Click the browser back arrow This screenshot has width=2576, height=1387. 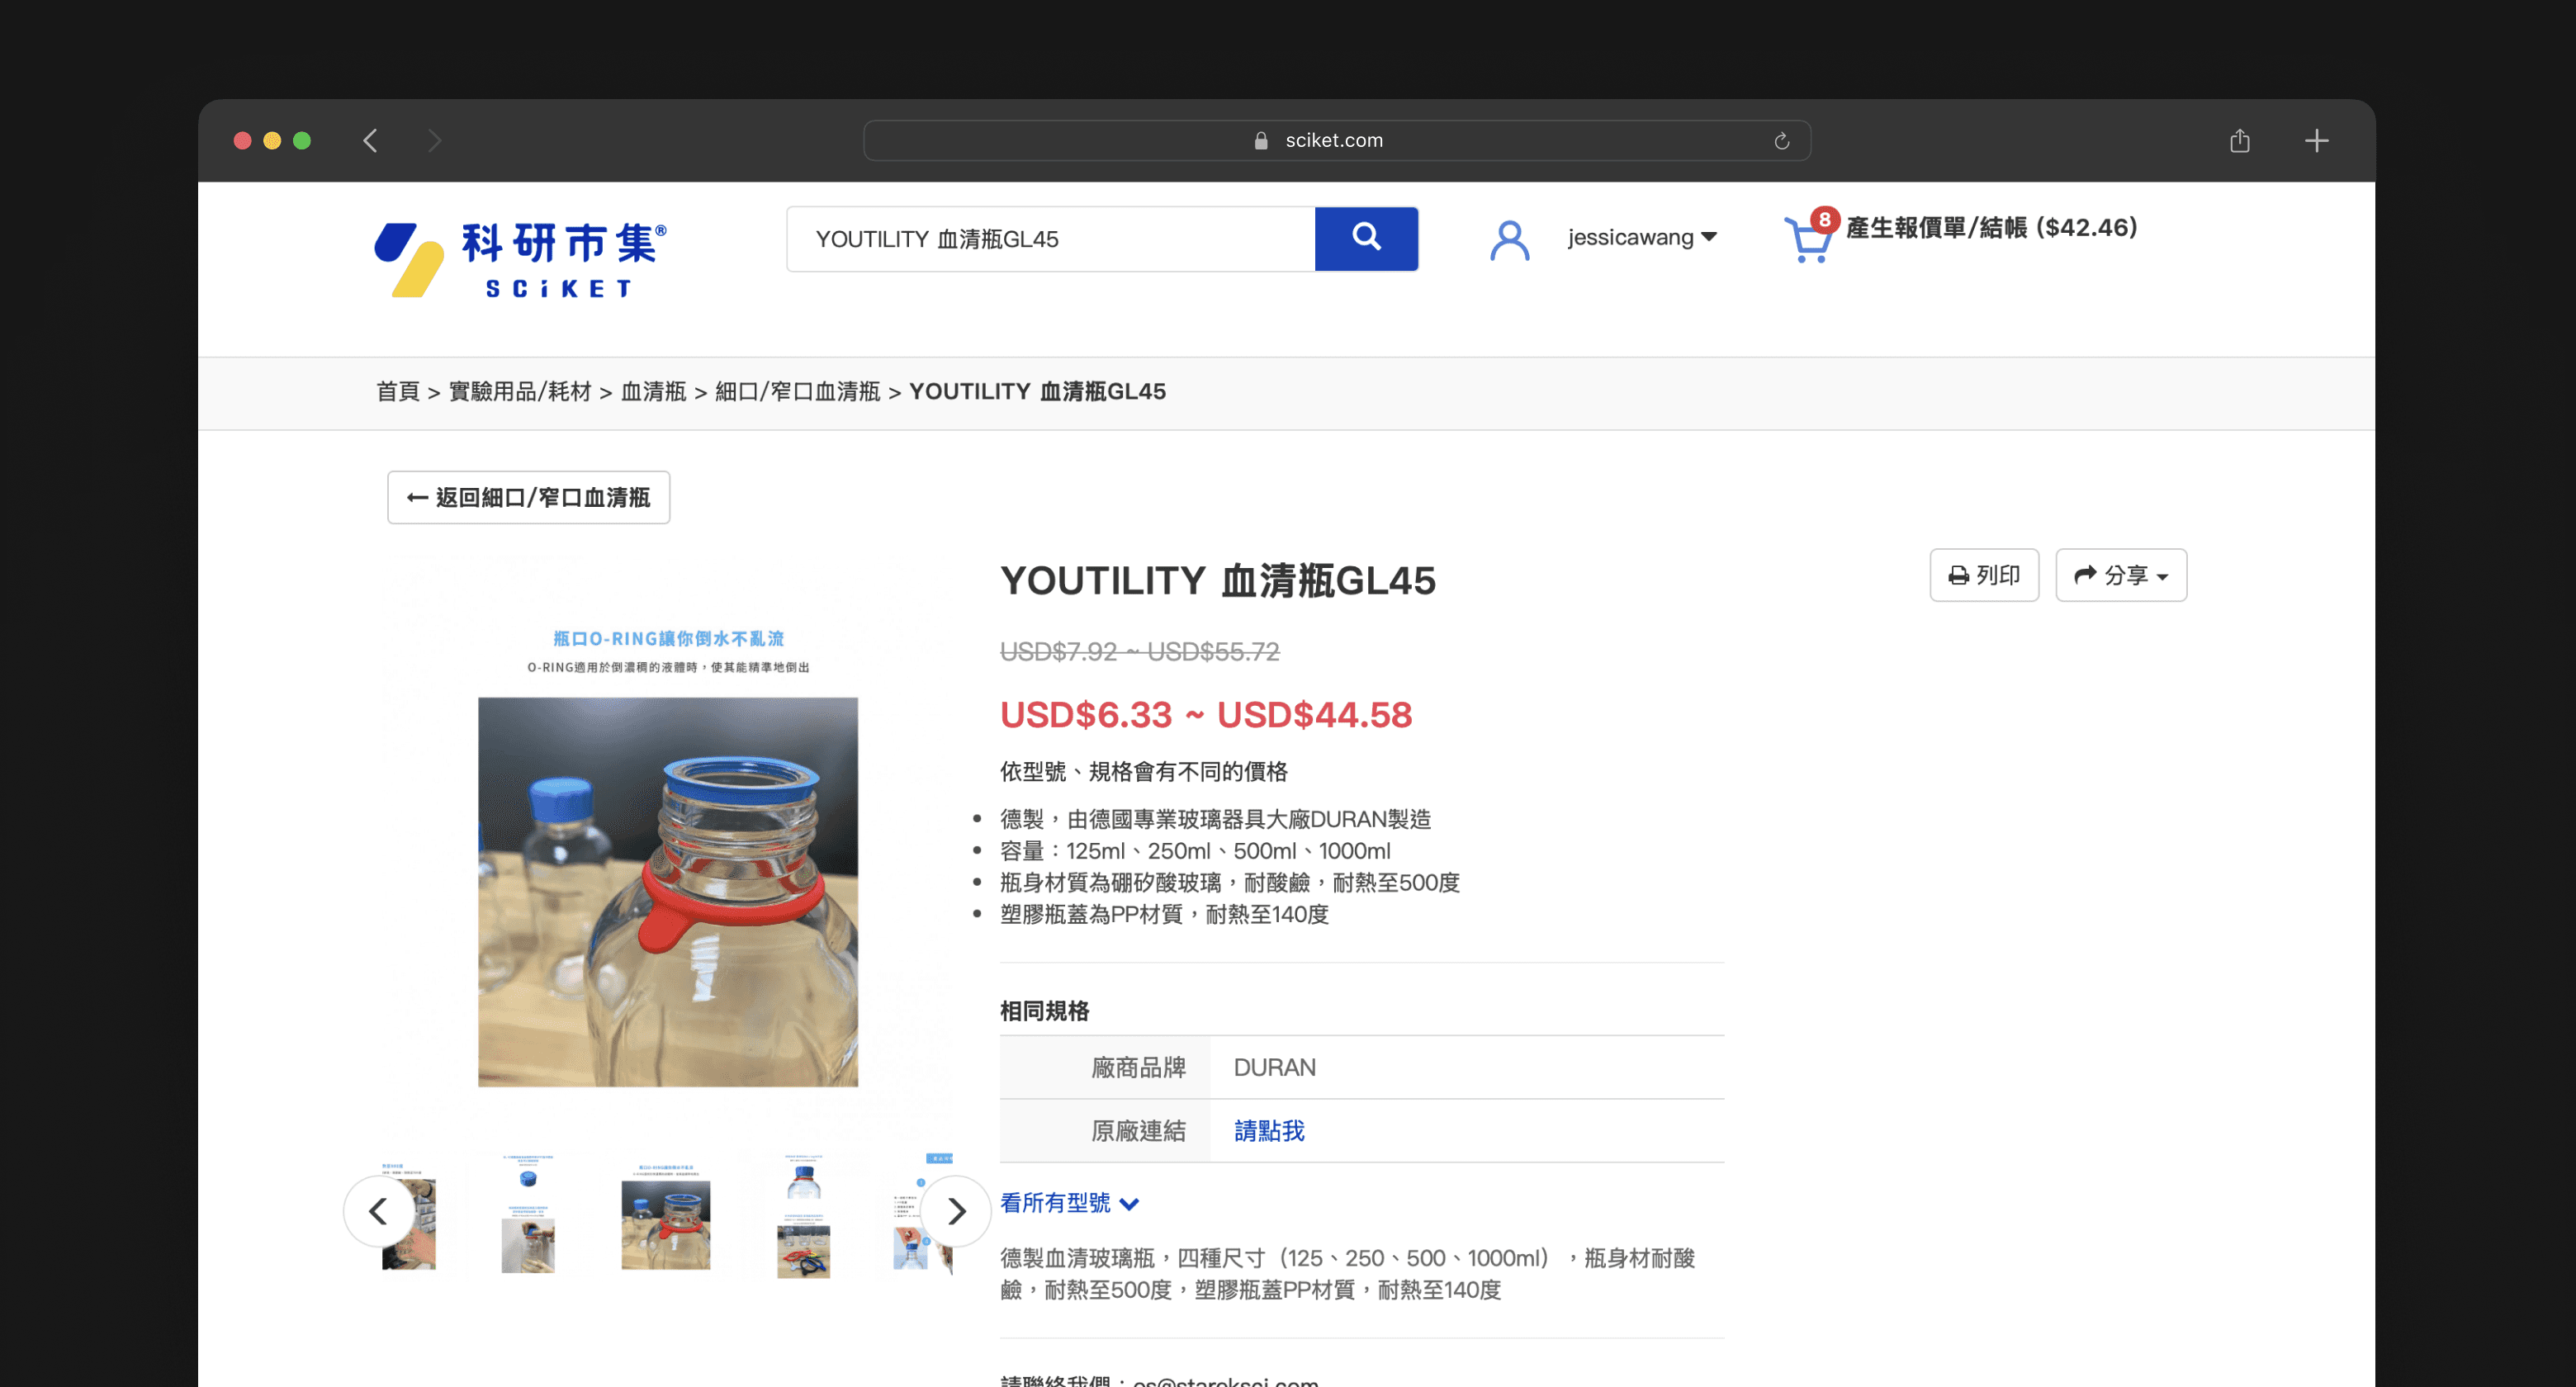370,141
